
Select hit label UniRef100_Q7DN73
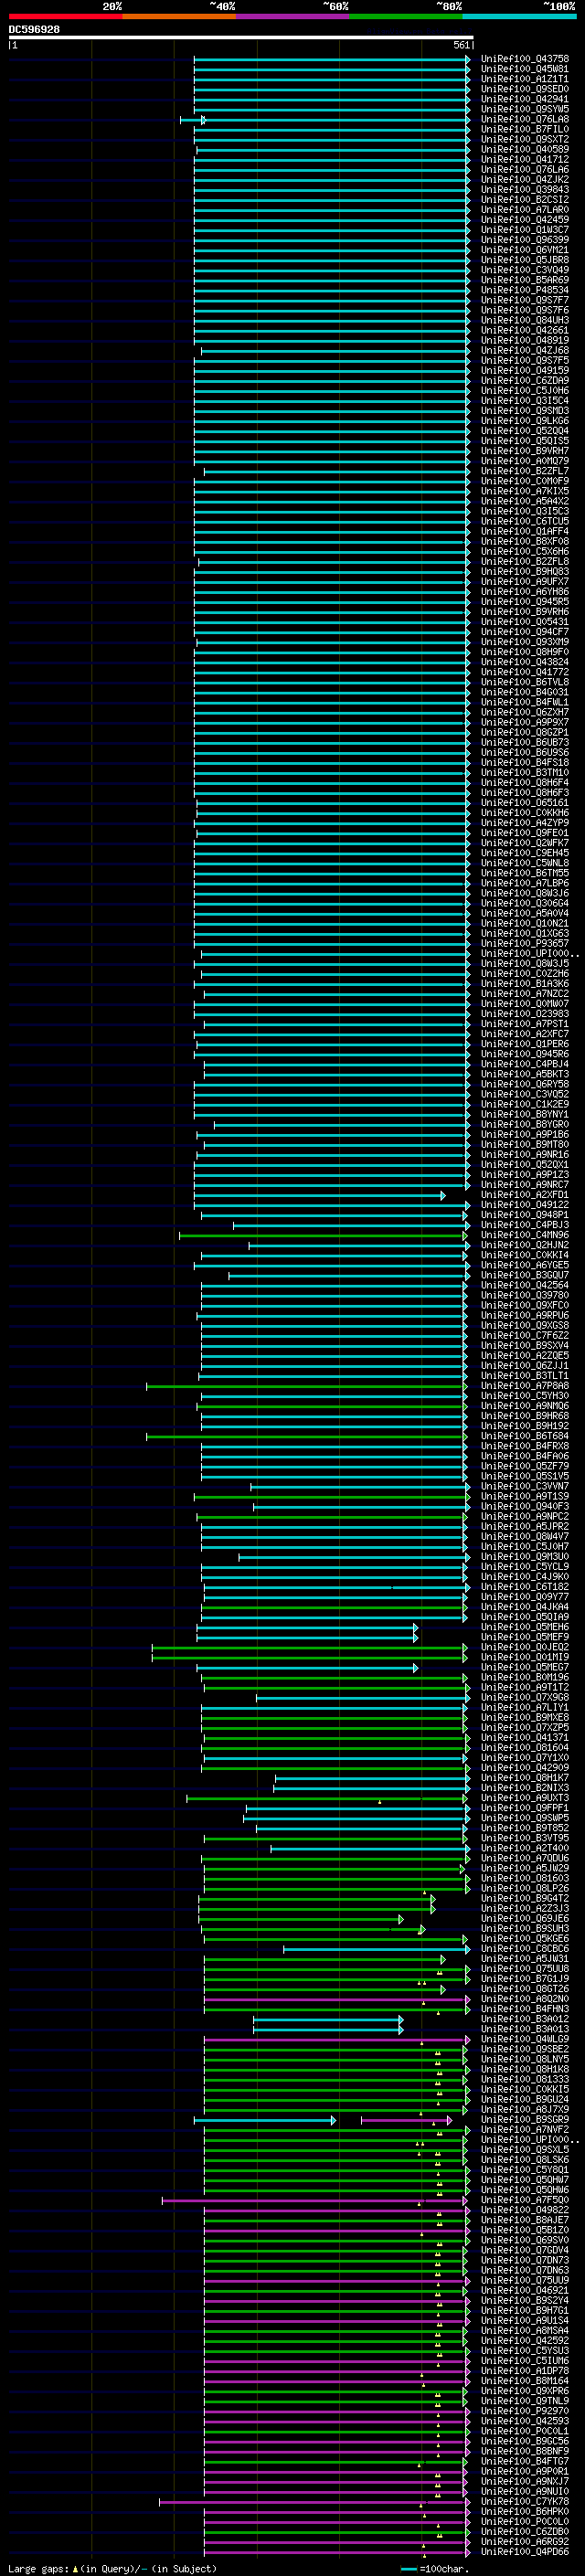point(525,2260)
